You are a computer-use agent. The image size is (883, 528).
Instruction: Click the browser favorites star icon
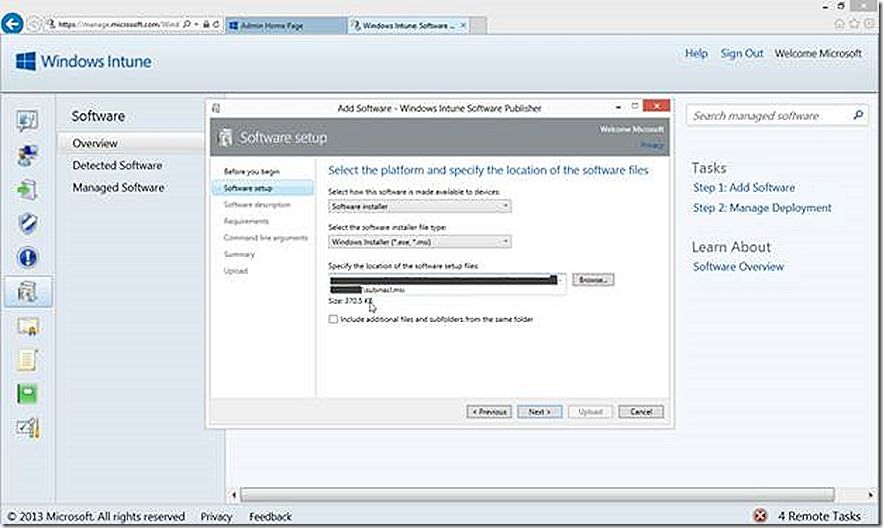click(x=854, y=24)
